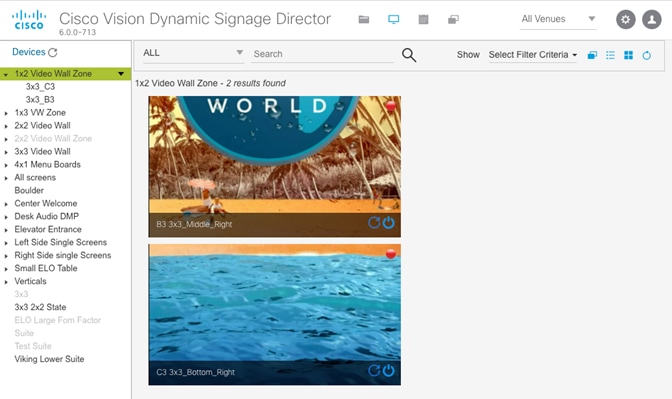Expand the 1x3 VW Zone node
Viewport: 672px width, 399px height.
(x=6, y=113)
